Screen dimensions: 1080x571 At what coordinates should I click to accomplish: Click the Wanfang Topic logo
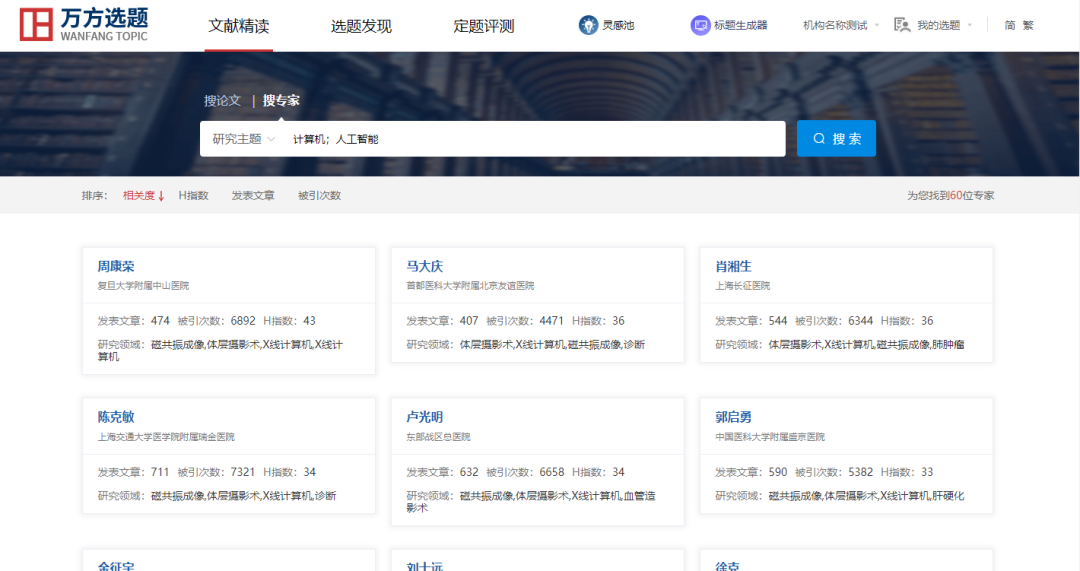click(85, 25)
